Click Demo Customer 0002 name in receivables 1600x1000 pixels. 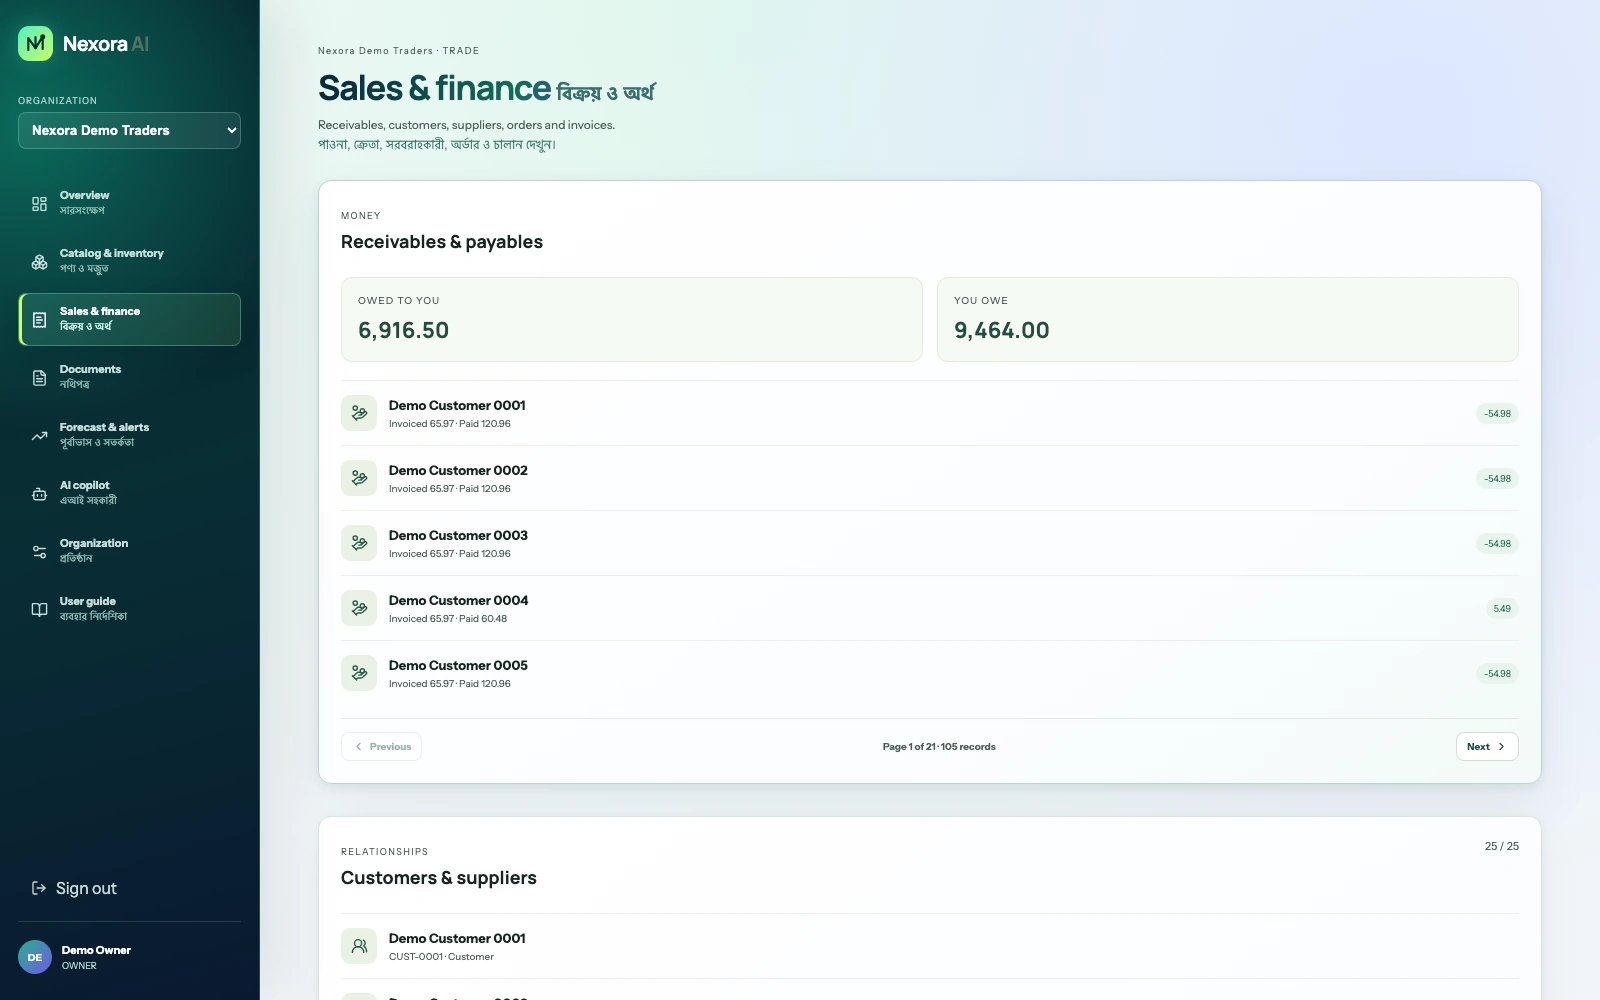click(458, 470)
